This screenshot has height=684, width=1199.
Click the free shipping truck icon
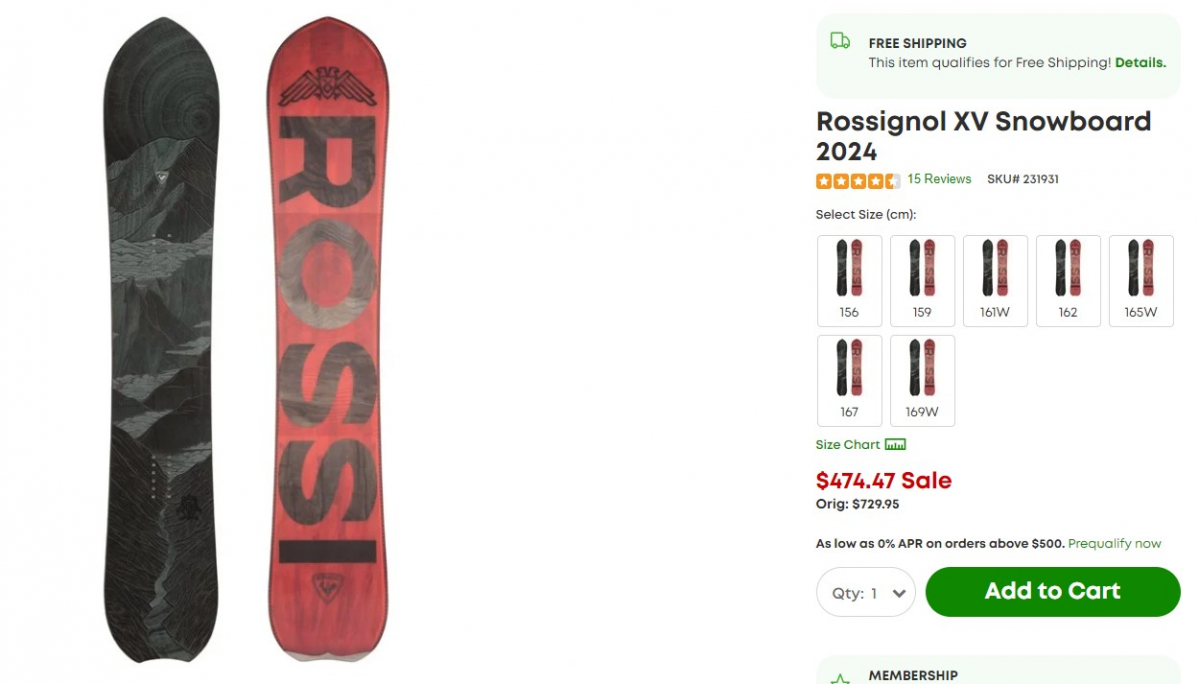tap(840, 41)
